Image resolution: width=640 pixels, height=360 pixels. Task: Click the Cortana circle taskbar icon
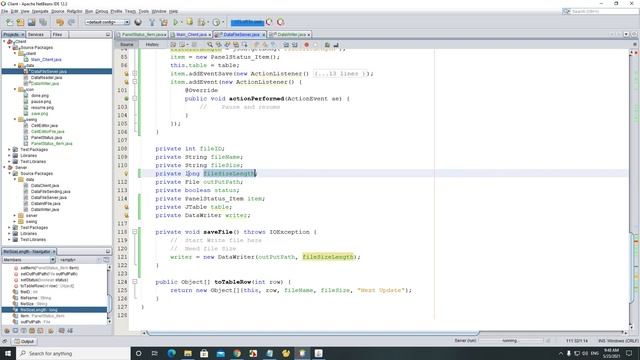point(138,353)
